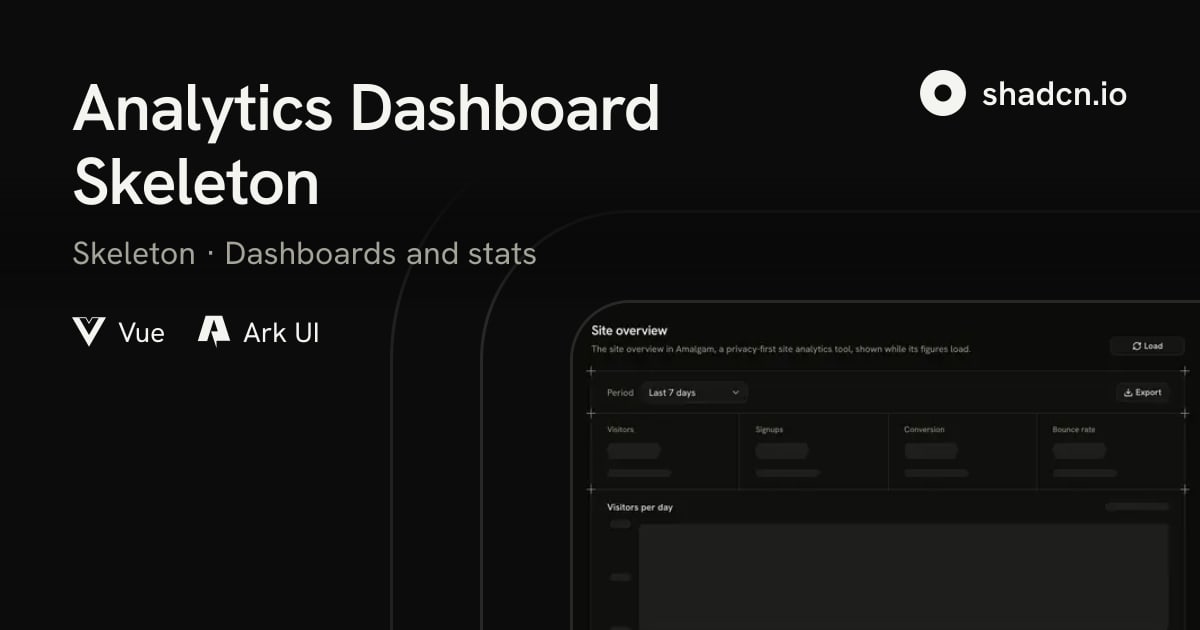1200x630 pixels.
Task: Click the Vue logo icon
Action: pyautogui.click(x=89, y=332)
